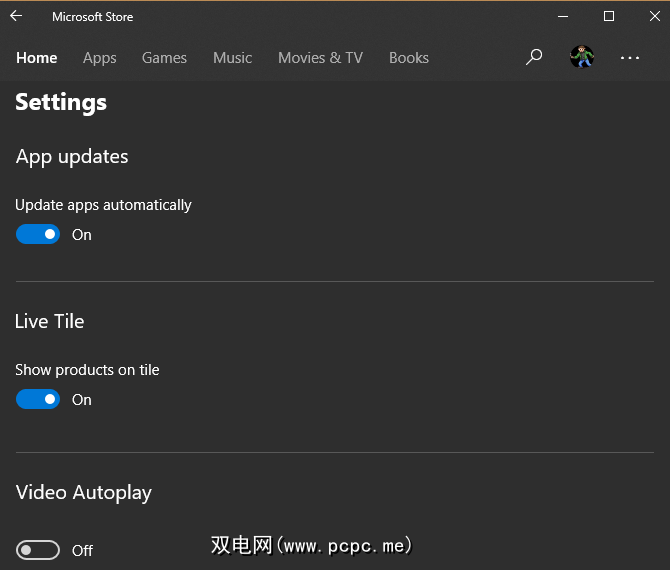Open the search magnifier icon
The width and height of the screenshot is (670, 570).
pyautogui.click(x=534, y=57)
